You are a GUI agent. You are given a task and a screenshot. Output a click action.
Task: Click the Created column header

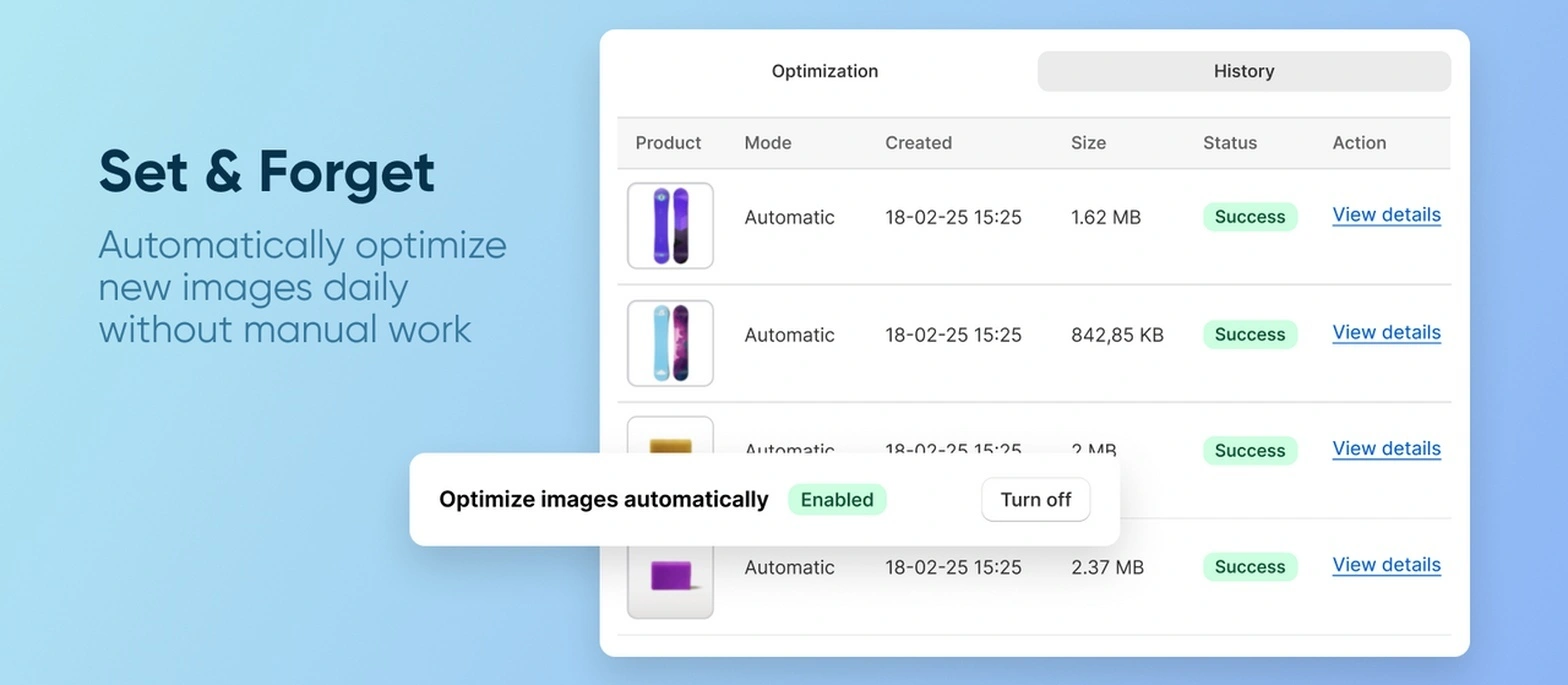pyautogui.click(x=918, y=143)
